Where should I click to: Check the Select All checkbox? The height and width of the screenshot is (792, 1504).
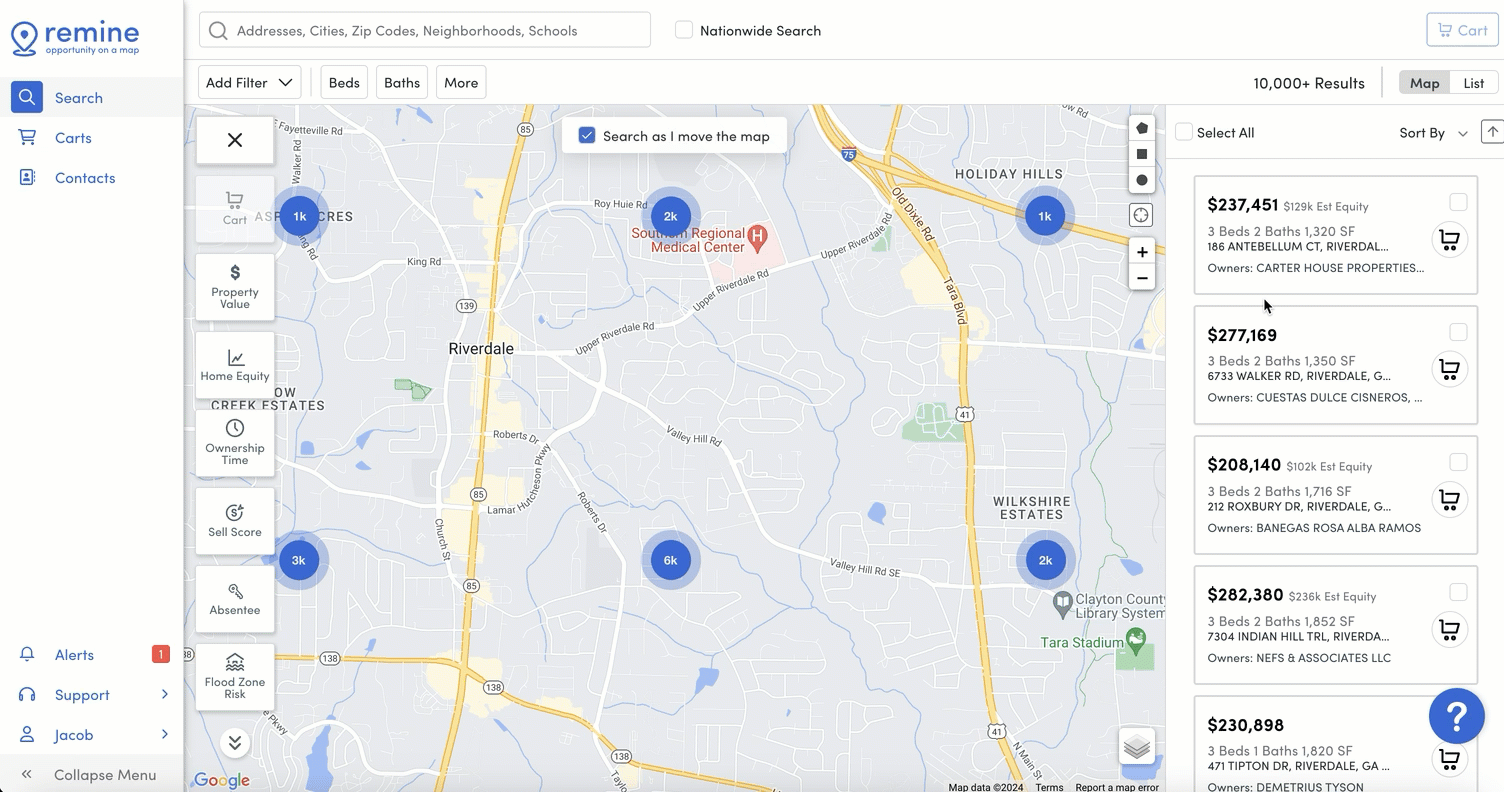1184,132
